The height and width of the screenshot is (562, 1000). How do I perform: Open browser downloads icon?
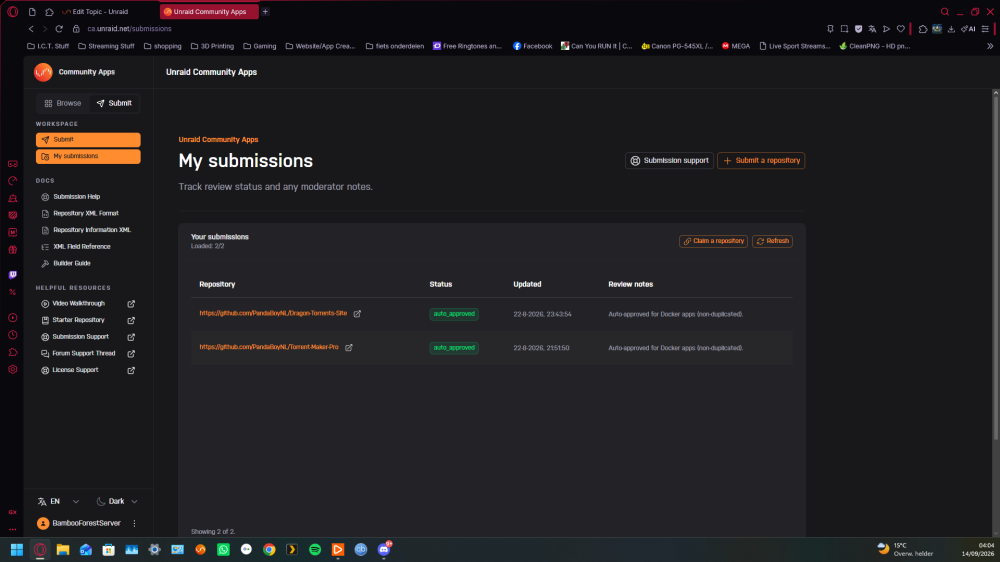click(951, 29)
